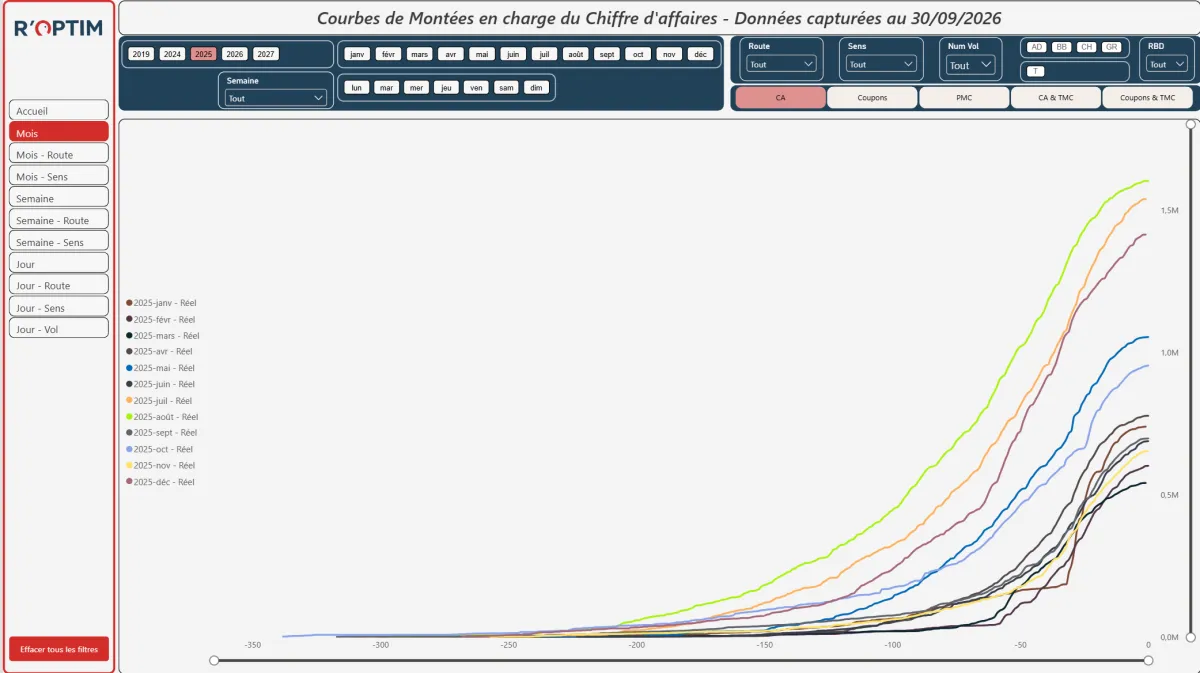Image resolution: width=1200 pixels, height=673 pixels.
Task: Open the Num Vol dropdown
Action: [971, 65]
